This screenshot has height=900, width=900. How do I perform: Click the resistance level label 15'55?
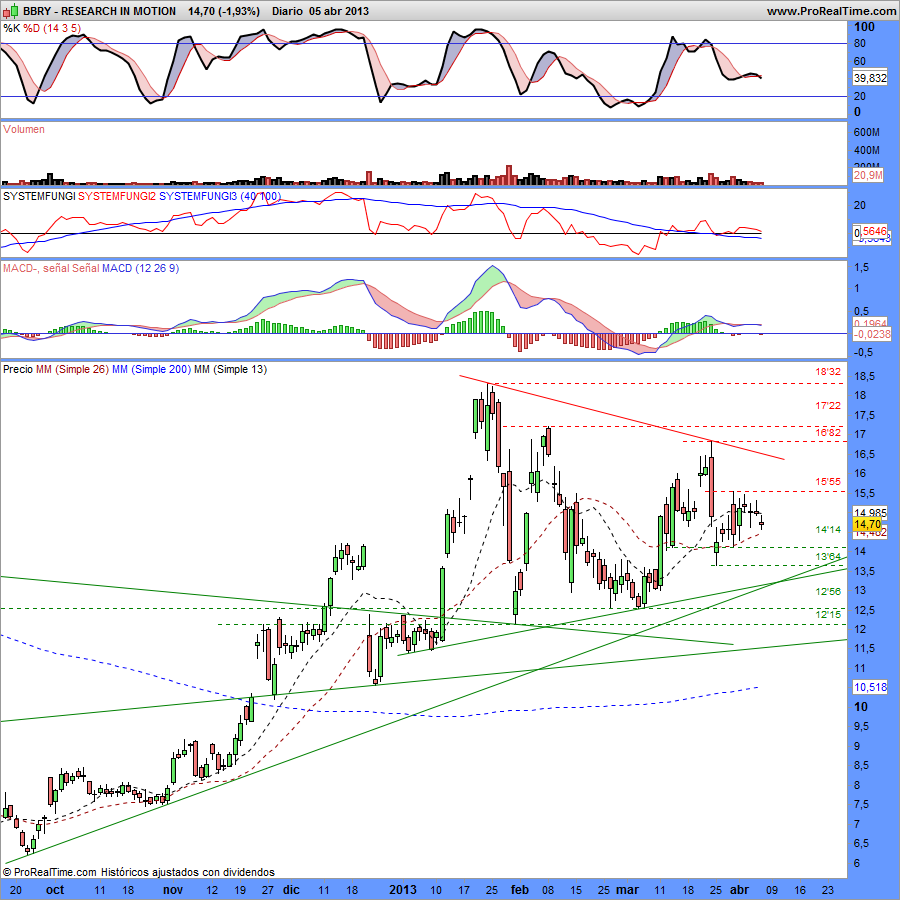tap(828, 482)
